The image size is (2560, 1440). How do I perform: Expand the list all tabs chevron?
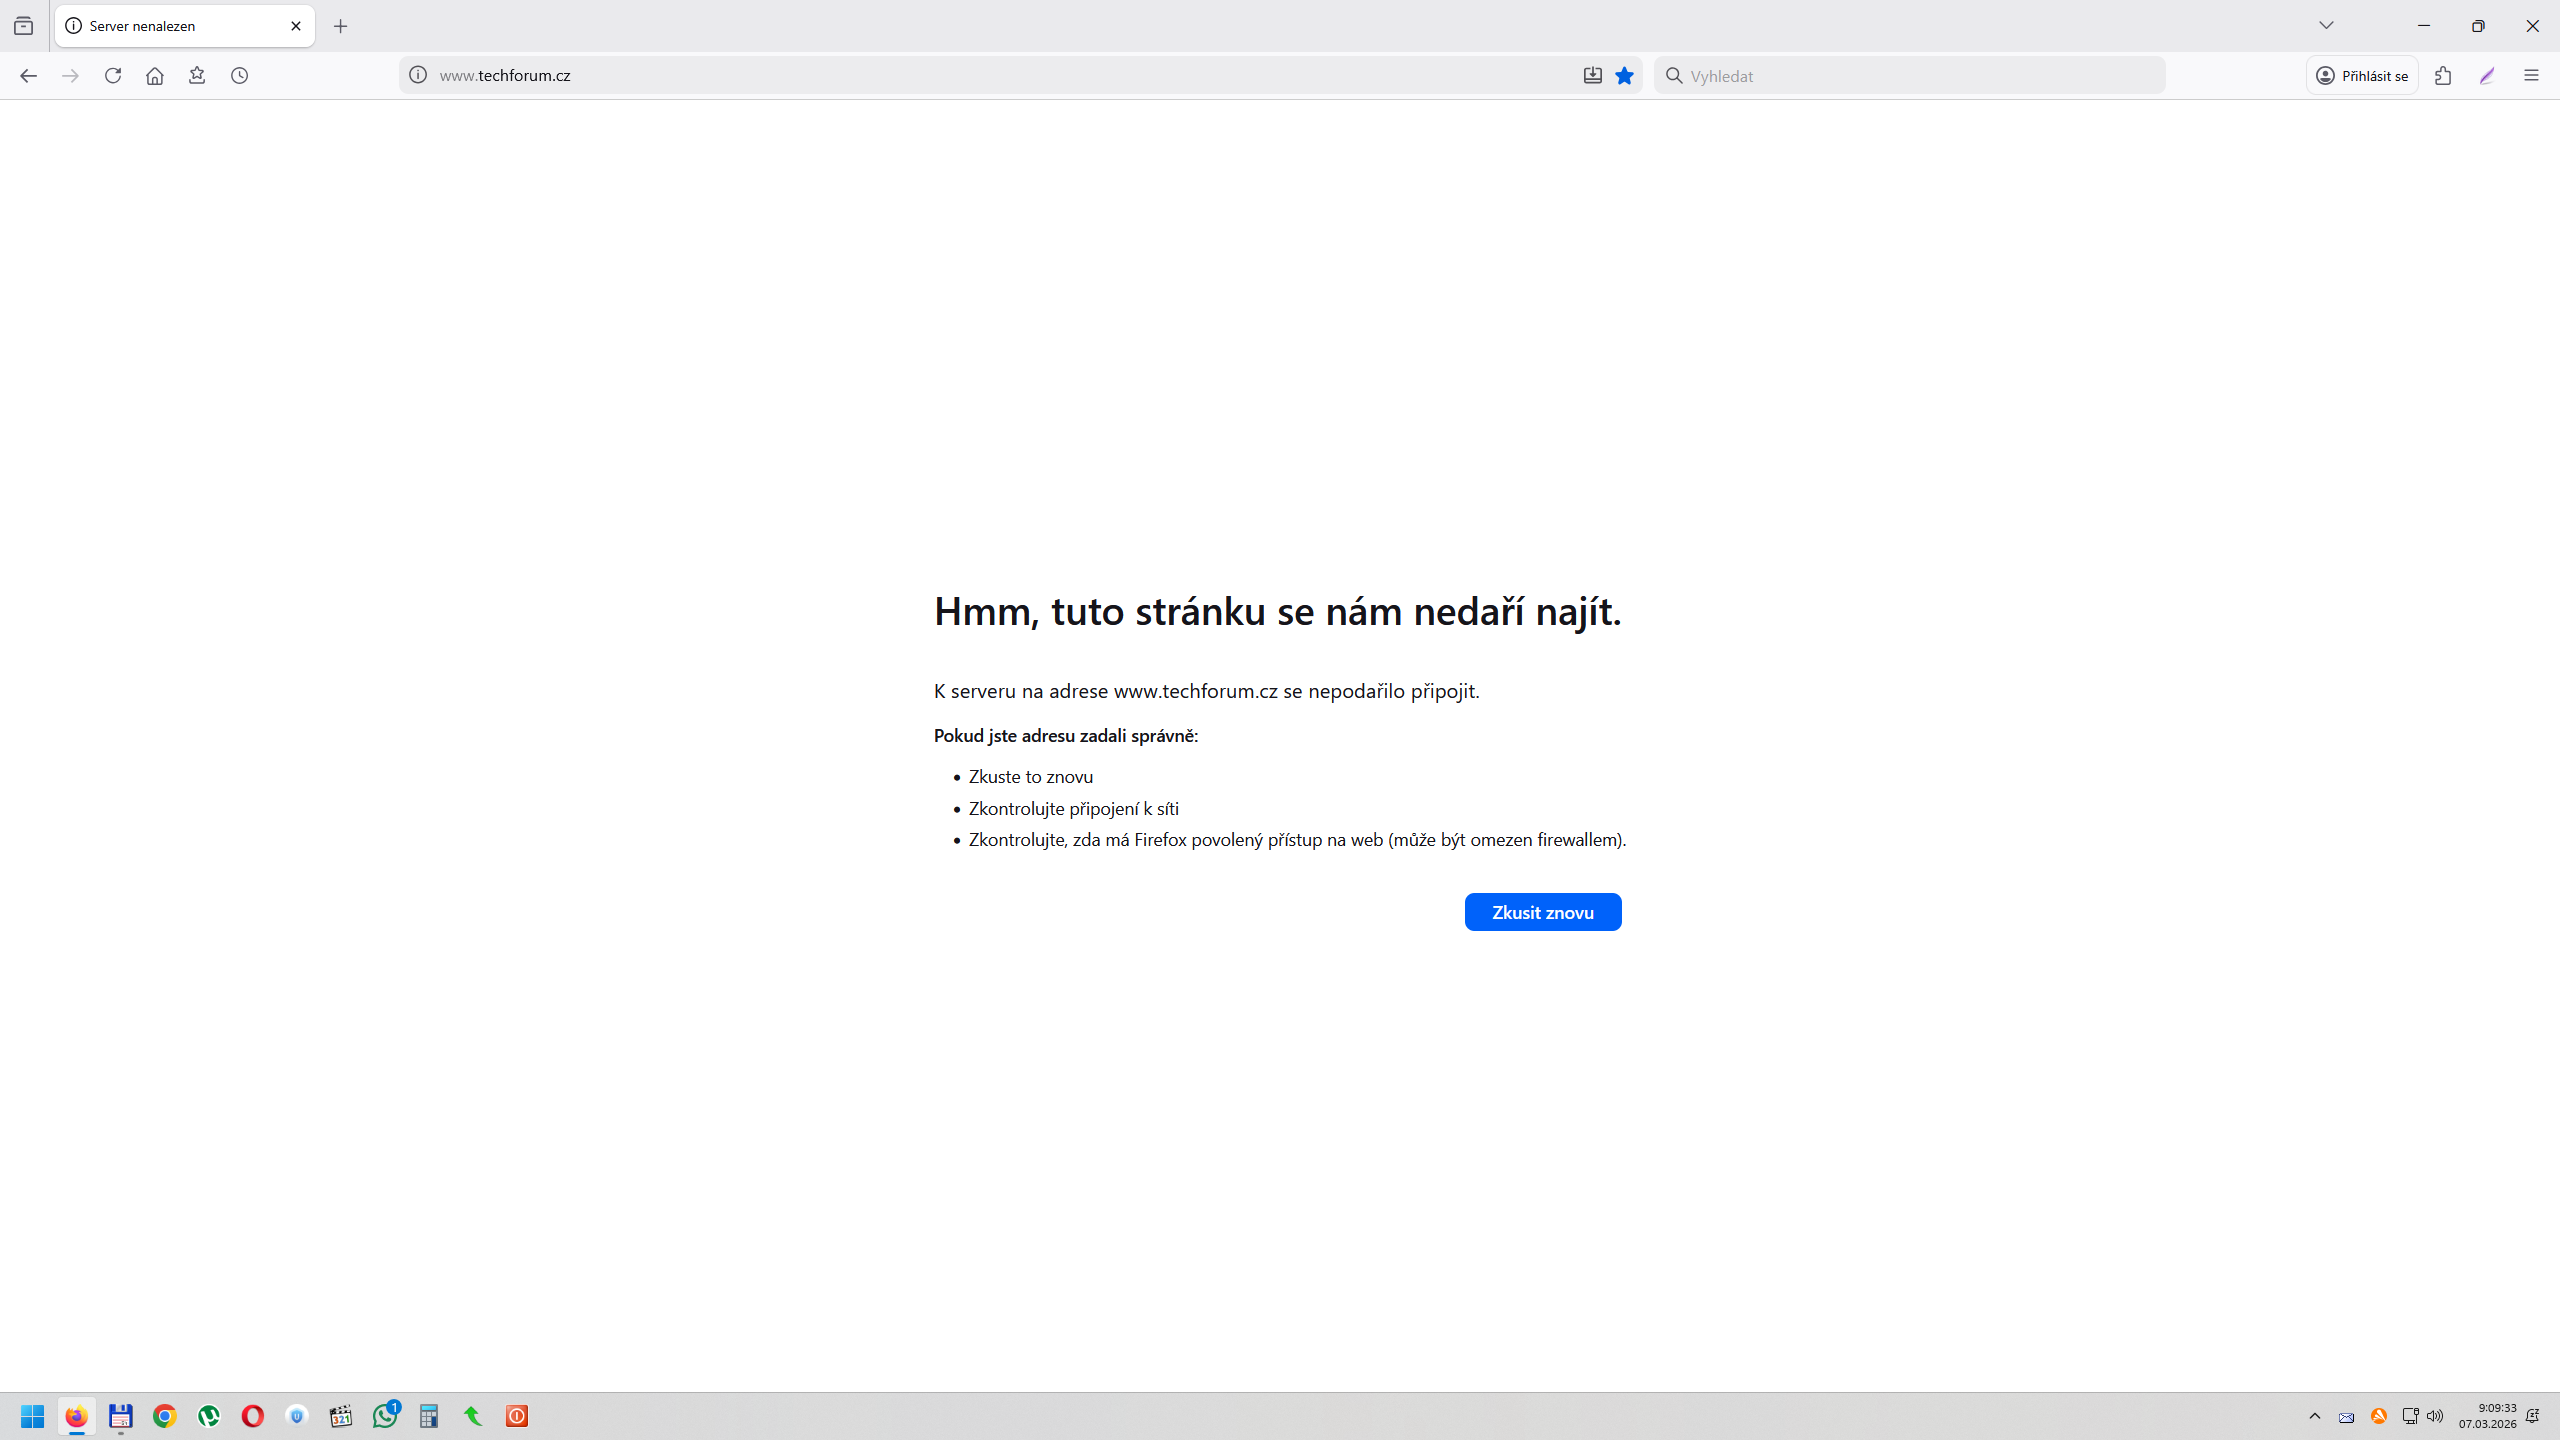(x=2326, y=26)
